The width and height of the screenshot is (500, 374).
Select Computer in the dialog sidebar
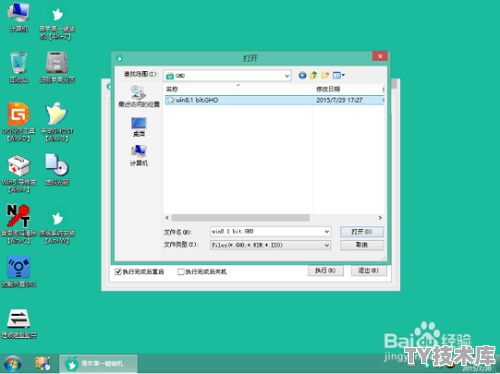pos(139,155)
